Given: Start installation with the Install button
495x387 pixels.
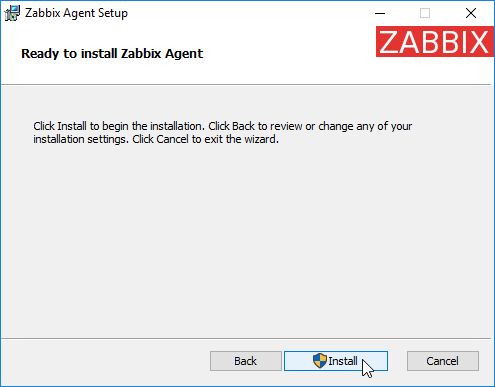Looking at the screenshot, I should tap(336, 361).
